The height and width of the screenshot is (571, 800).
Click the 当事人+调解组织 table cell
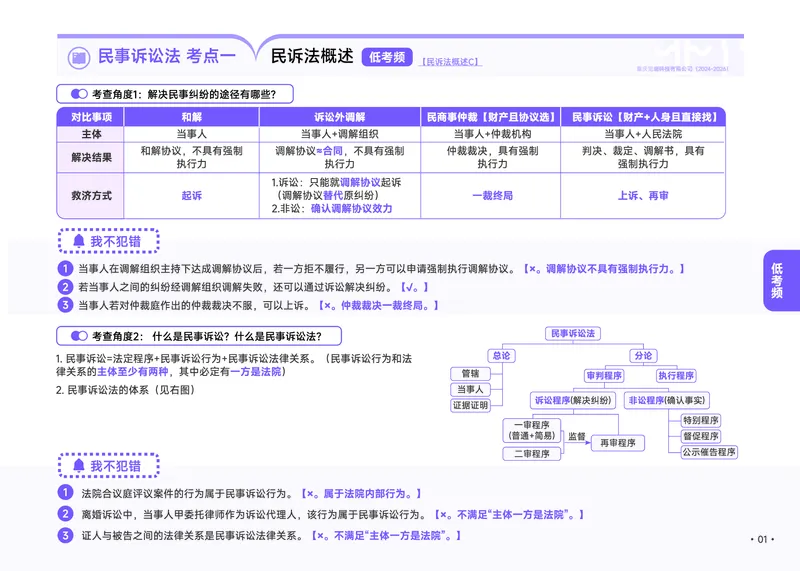coord(339,134)
